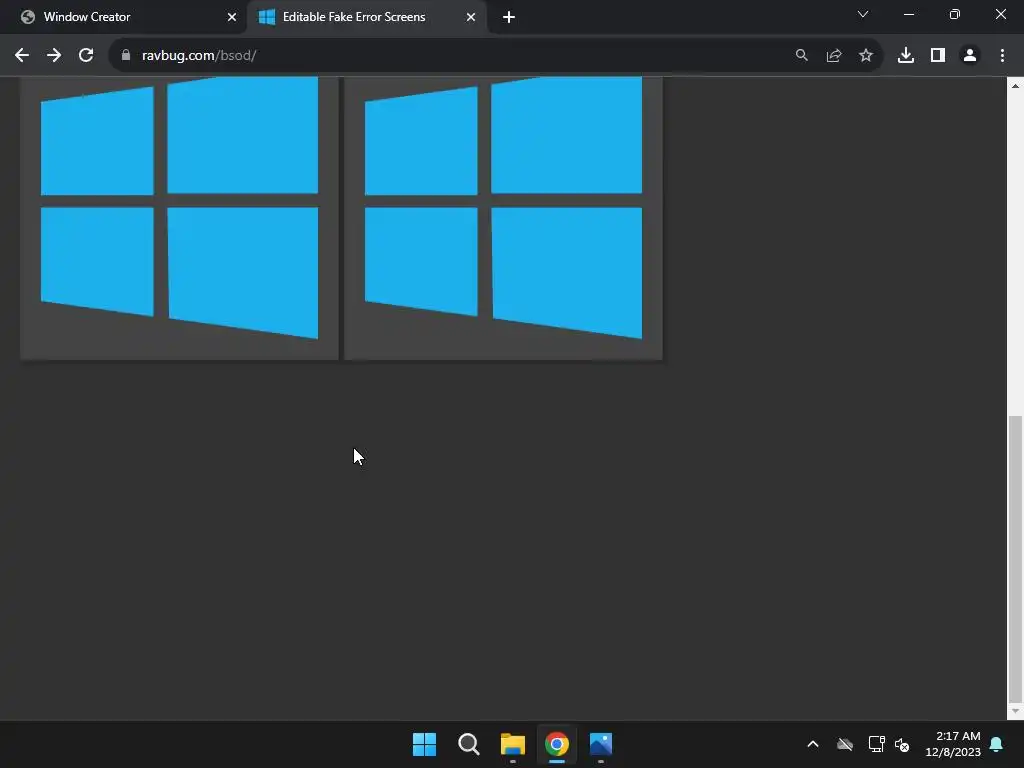Image resolution: width=1024 pixels, height=768 pixels.
Task: Select the Editable Fake Error Screens tab
Action: 366,17
